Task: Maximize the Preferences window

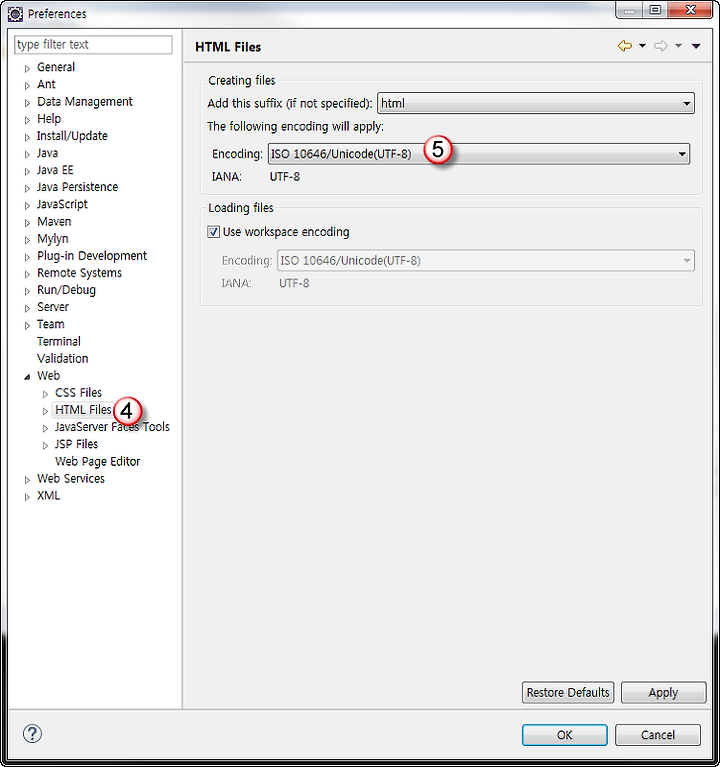Action: (x=655, y=10)
